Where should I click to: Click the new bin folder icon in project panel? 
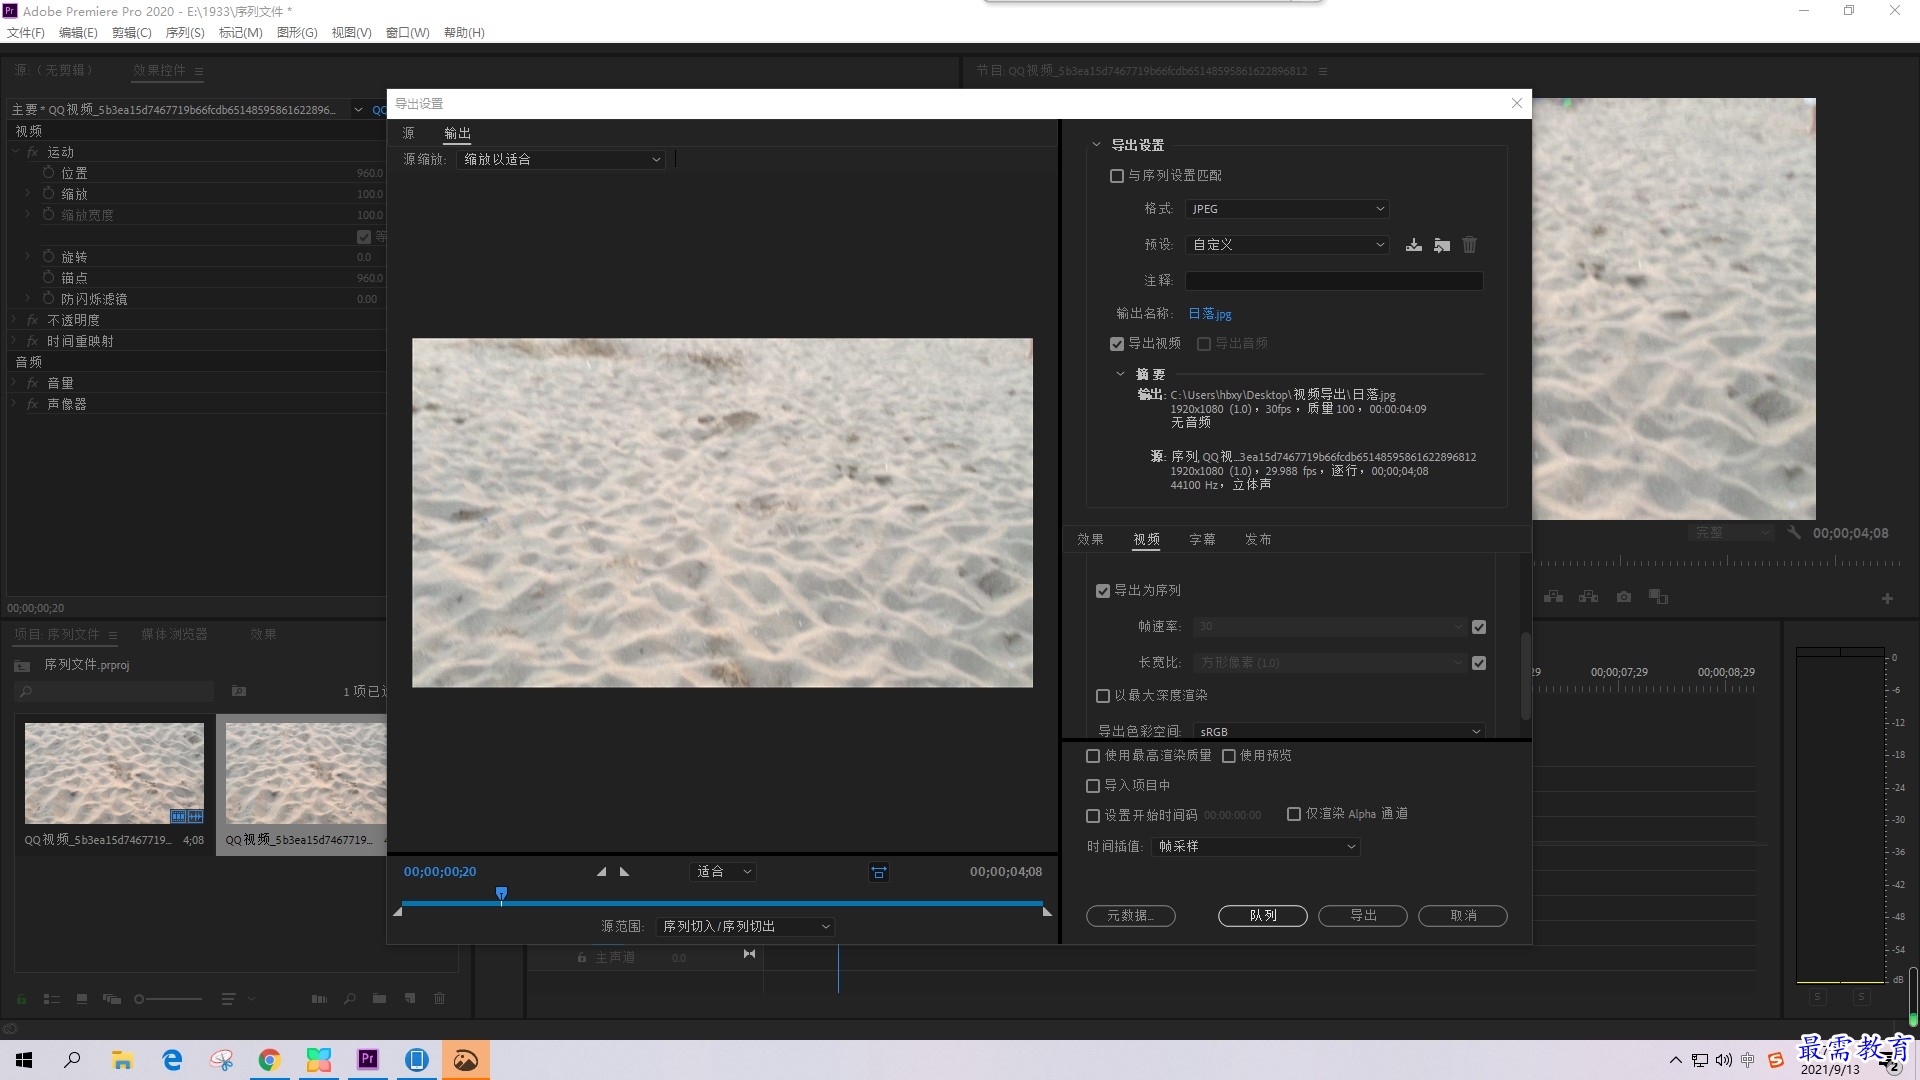(379, 998)
